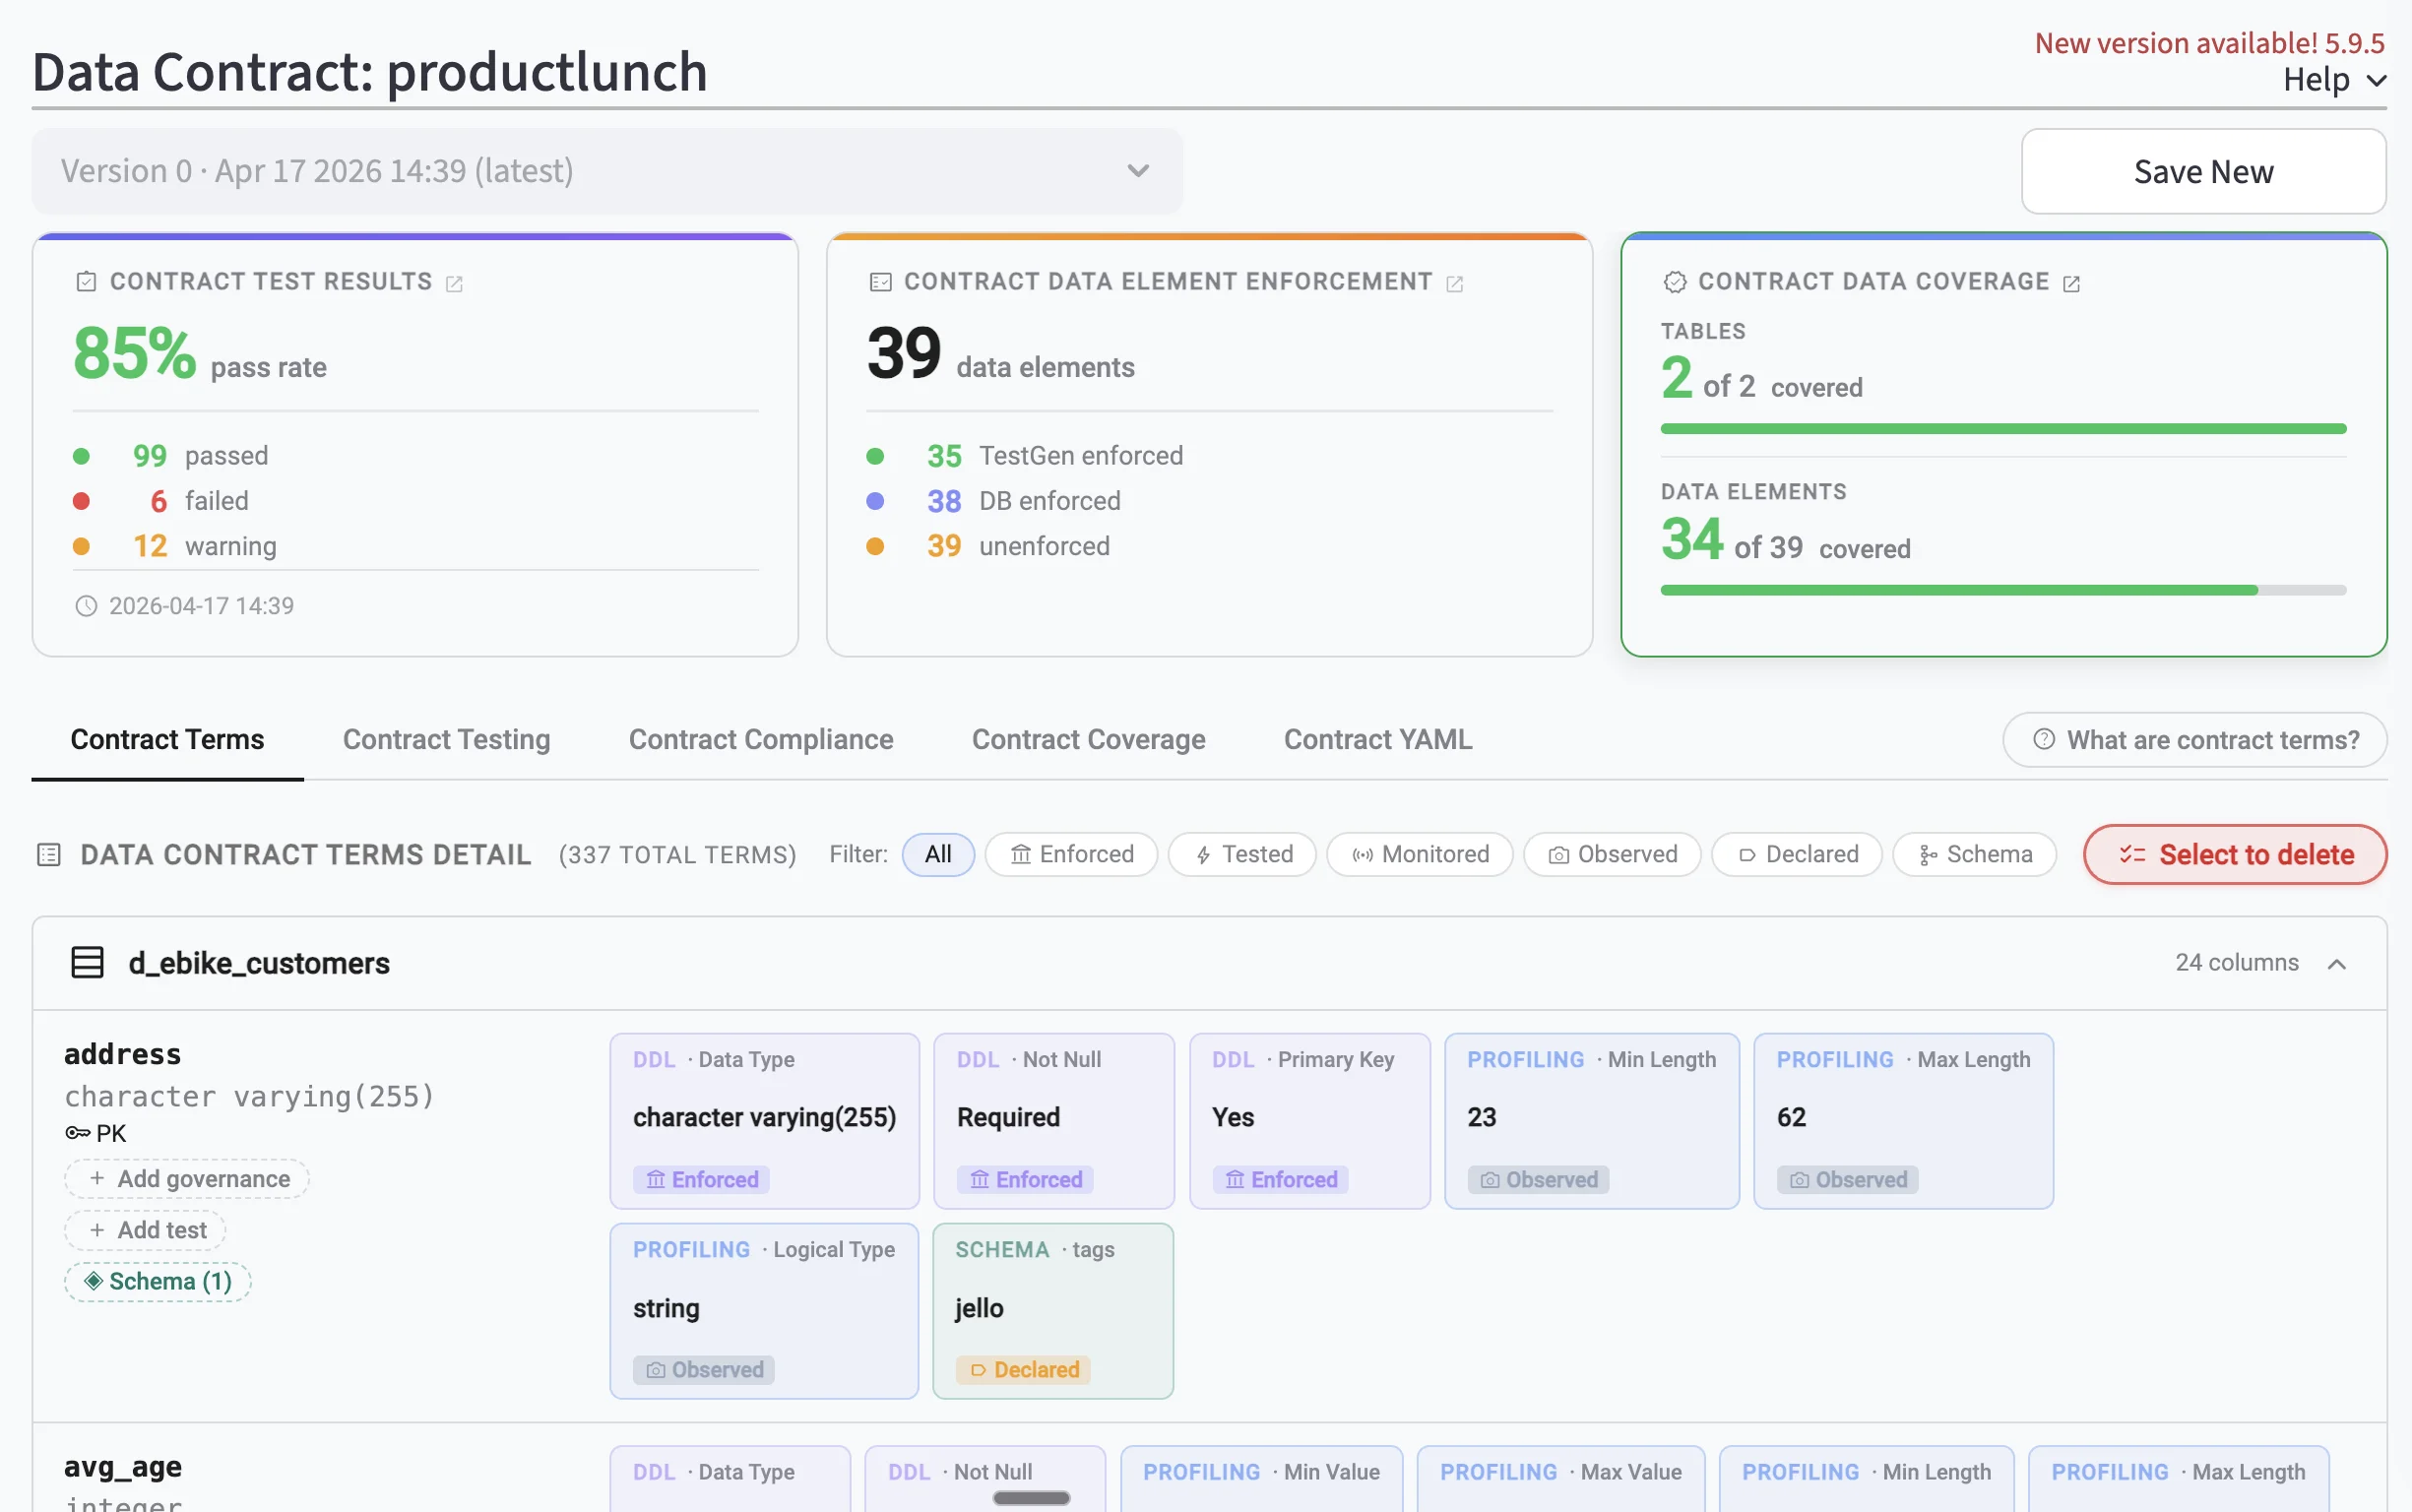Click the Enforced badge on DDL Data Type card
Image resolution: width=2412 pixels, height=1512 pixels.
[x=703, y=1180]
